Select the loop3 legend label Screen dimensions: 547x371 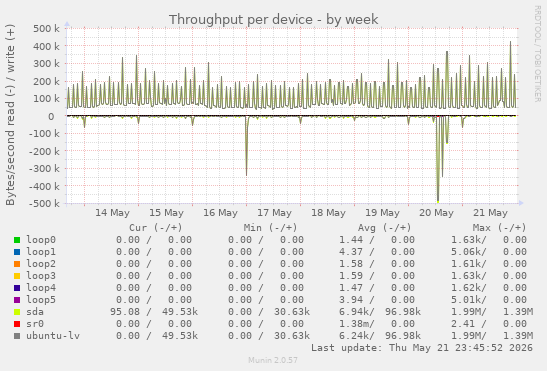[41, 276]
